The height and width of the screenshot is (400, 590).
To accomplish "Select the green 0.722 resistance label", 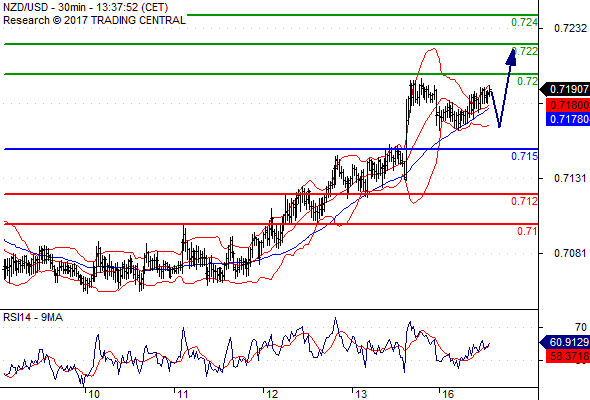I will coord(525,51).
